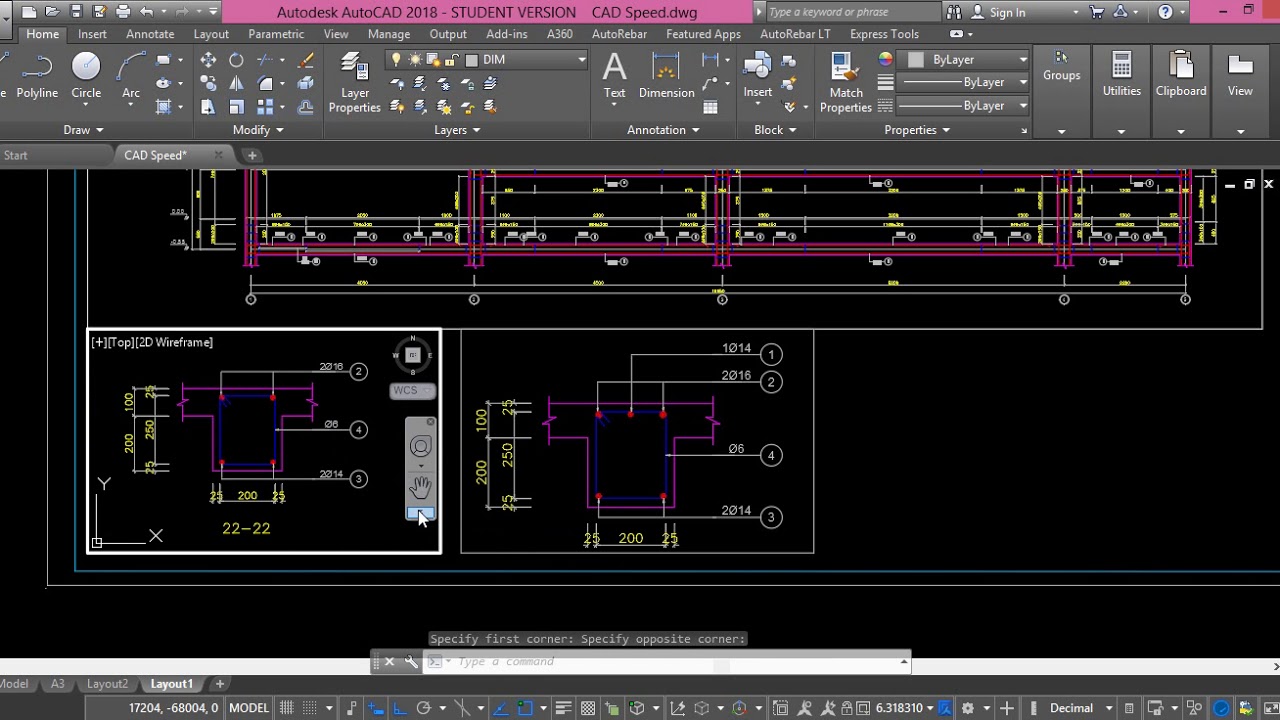Click the object color wheel icon
This screenshot has height=720, width=1280.
(886, 60)
